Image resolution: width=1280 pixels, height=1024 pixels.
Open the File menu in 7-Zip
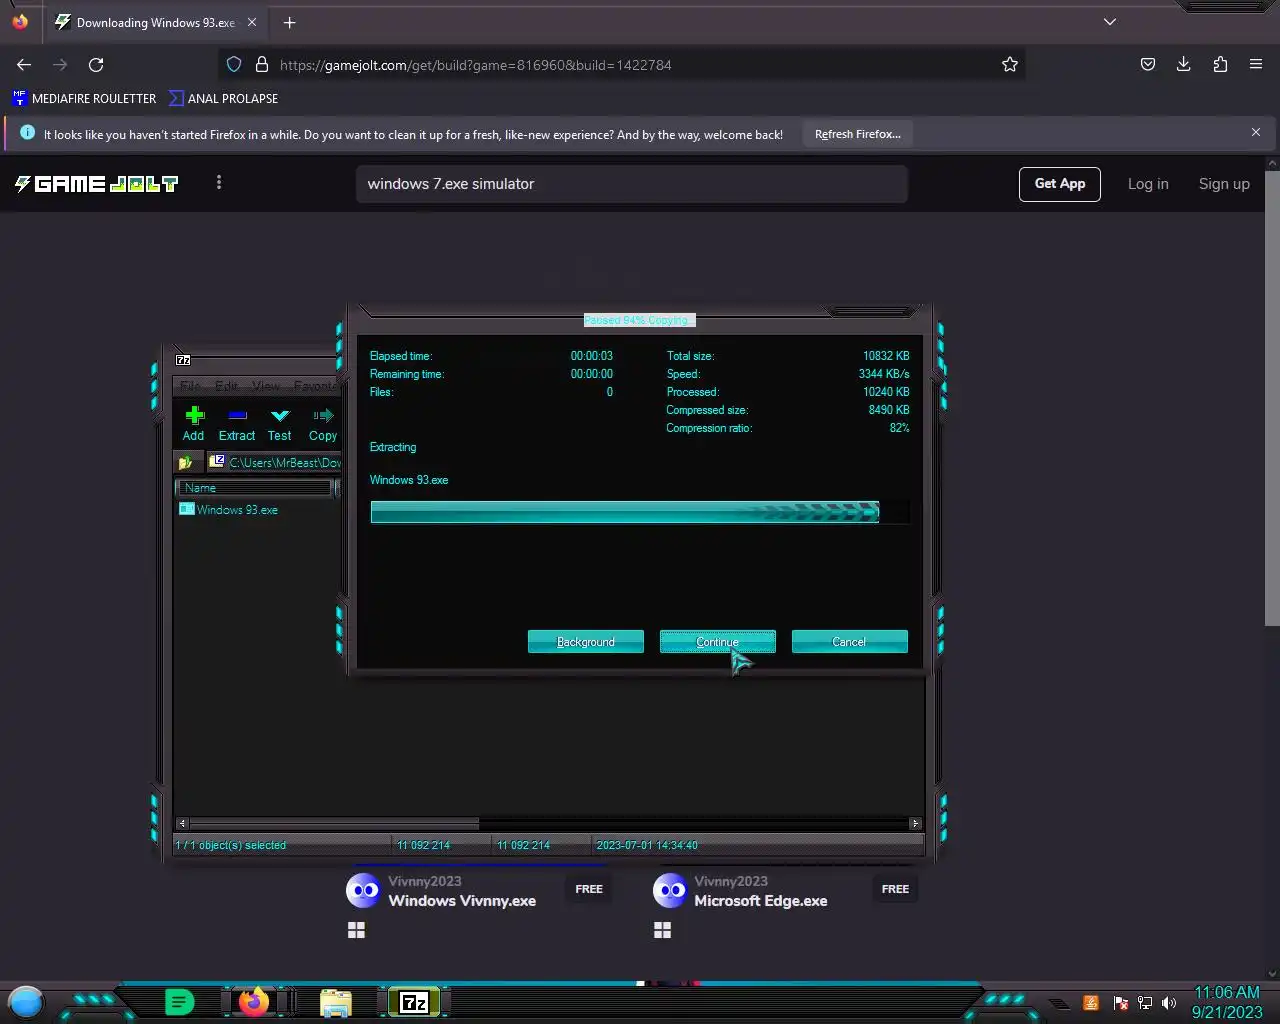[x=190, y=386]
